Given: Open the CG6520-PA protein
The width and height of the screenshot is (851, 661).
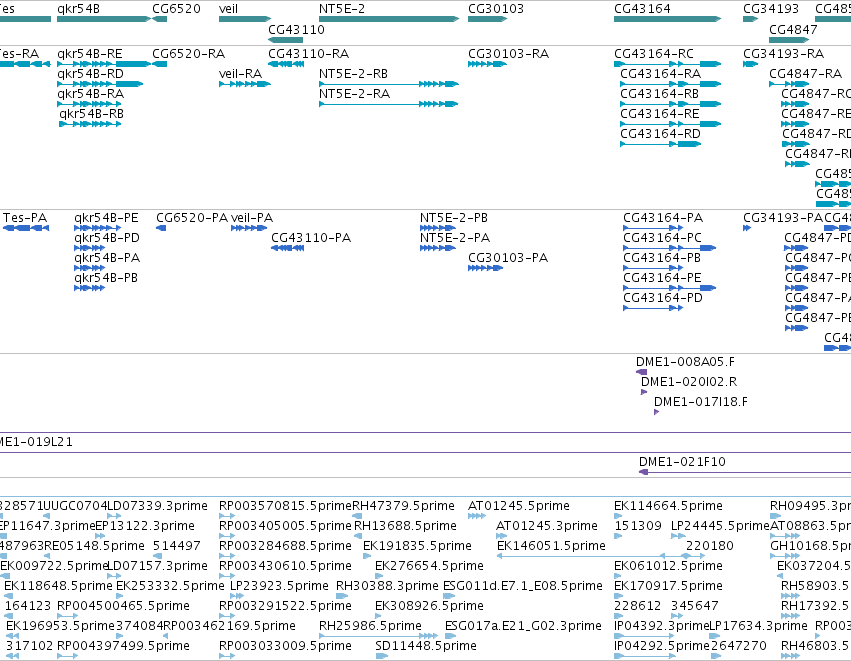Looking at the screenshot, I should click(x=161, y=228).
